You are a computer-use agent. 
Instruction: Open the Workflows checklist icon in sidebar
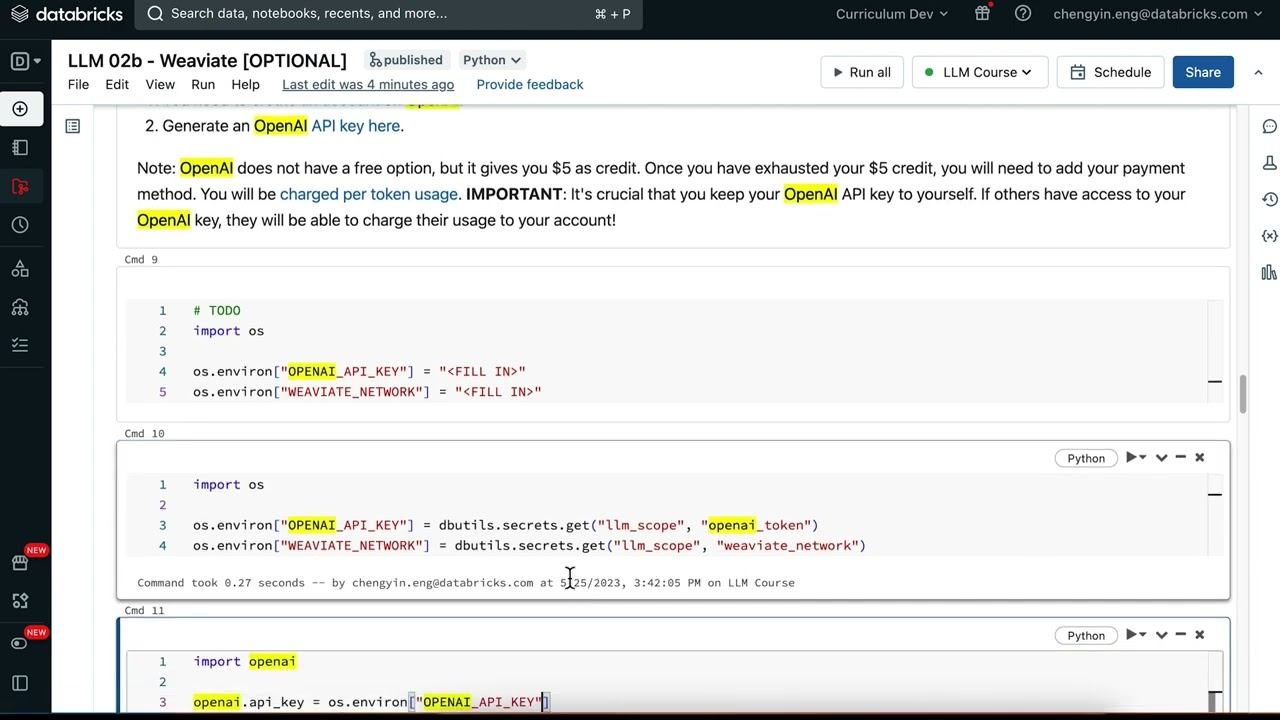tap(20, 345)
